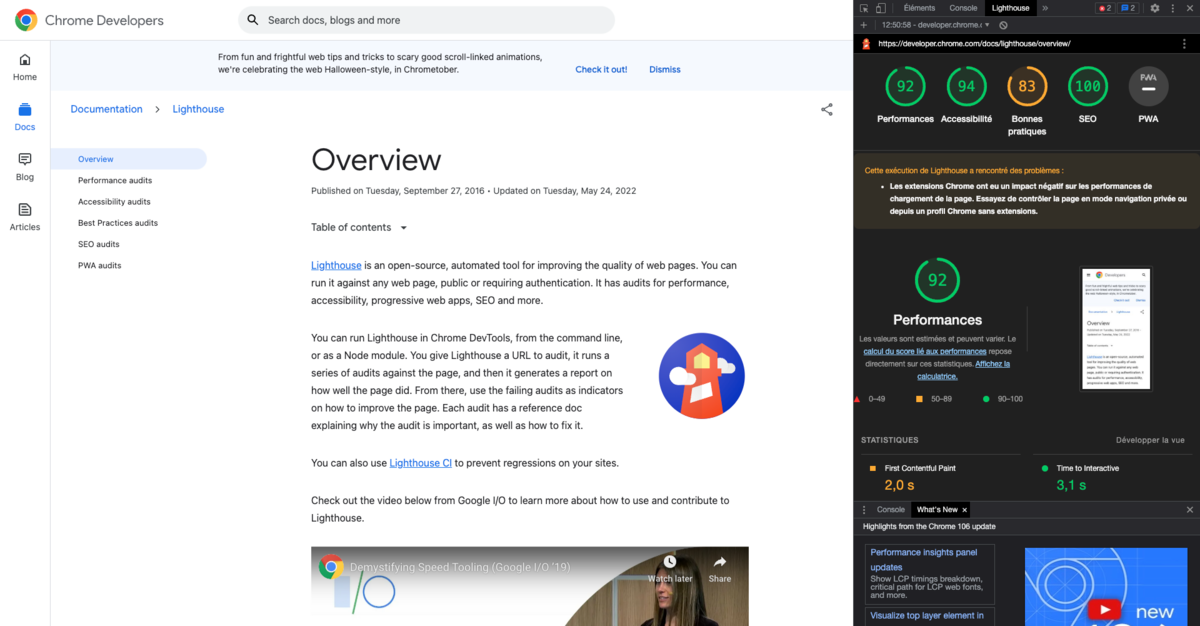Click the PWA score gauge
Image resolution: width=1200 pixels, height=626 pixels.
pyautogui.click(x=1148, y=86)
